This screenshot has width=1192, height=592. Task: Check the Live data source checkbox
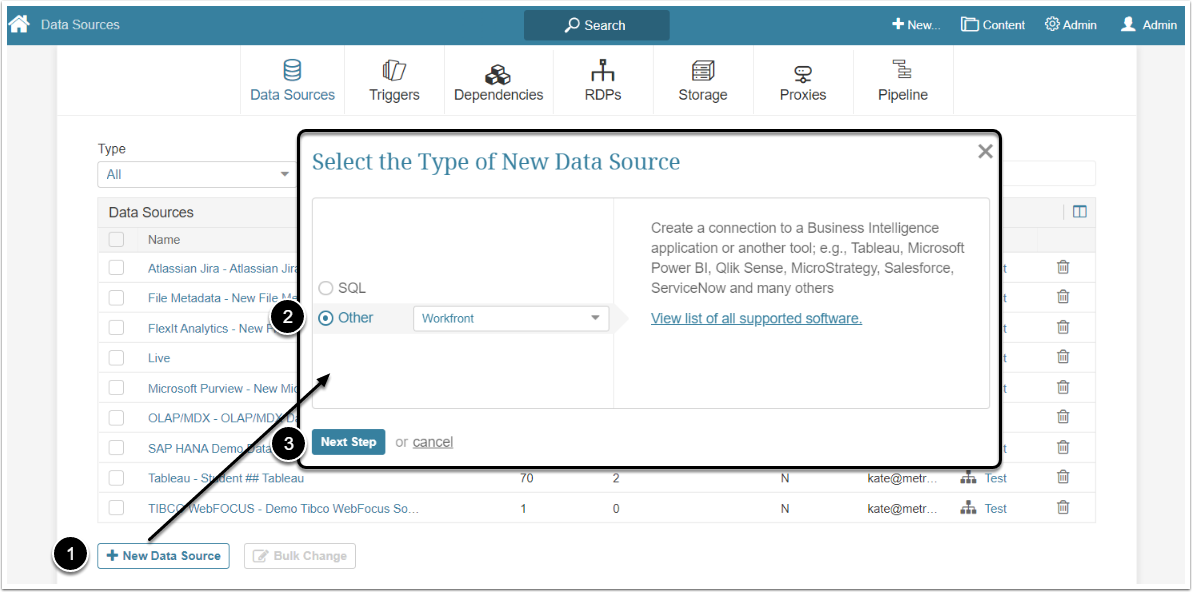point(116,357)
